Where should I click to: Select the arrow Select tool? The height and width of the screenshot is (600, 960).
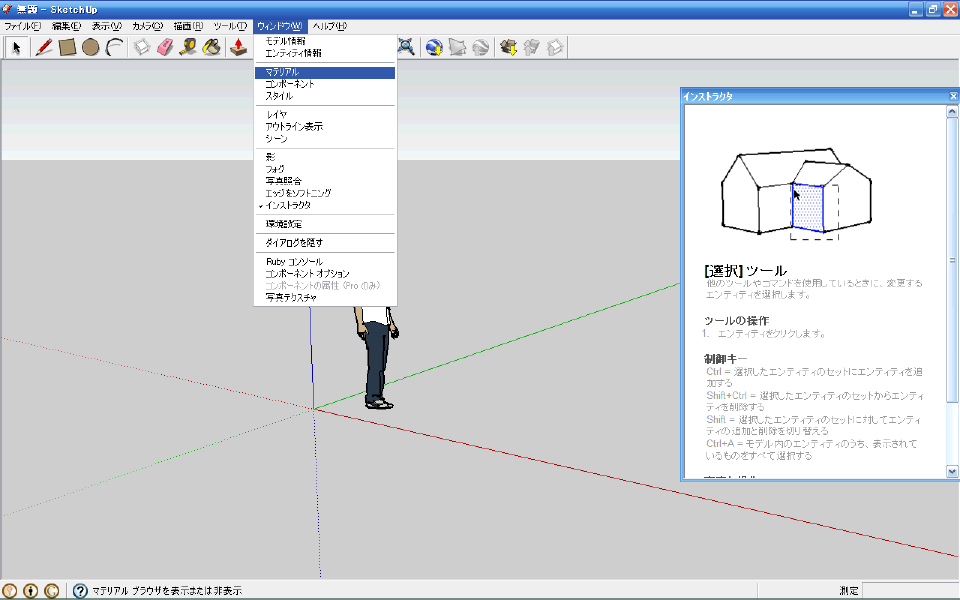tap(16, 47)
